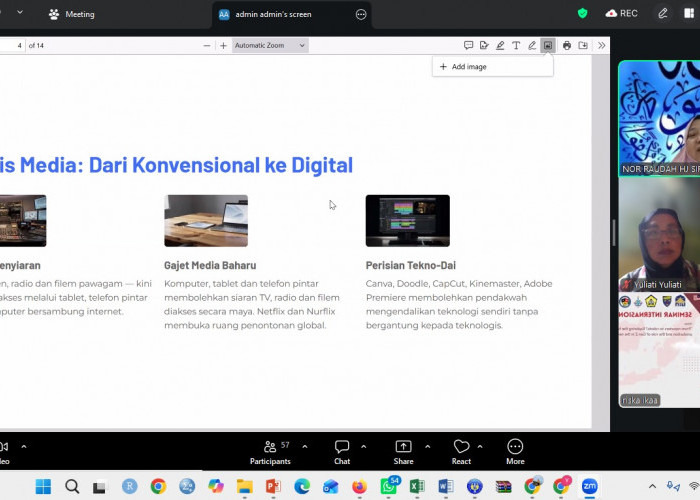Expand Participants options caret
This screenshot has height=500, width=700.
(304, 446)
